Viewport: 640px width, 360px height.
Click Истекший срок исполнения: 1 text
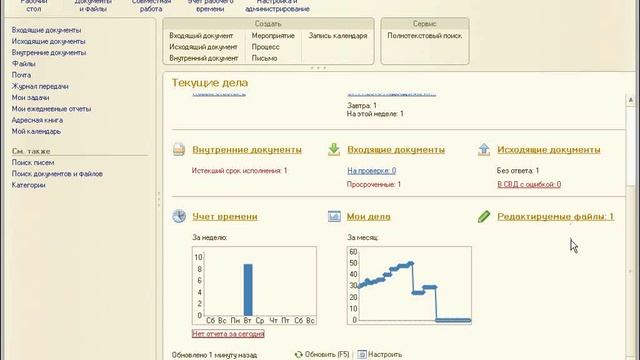tap(240, 171)
